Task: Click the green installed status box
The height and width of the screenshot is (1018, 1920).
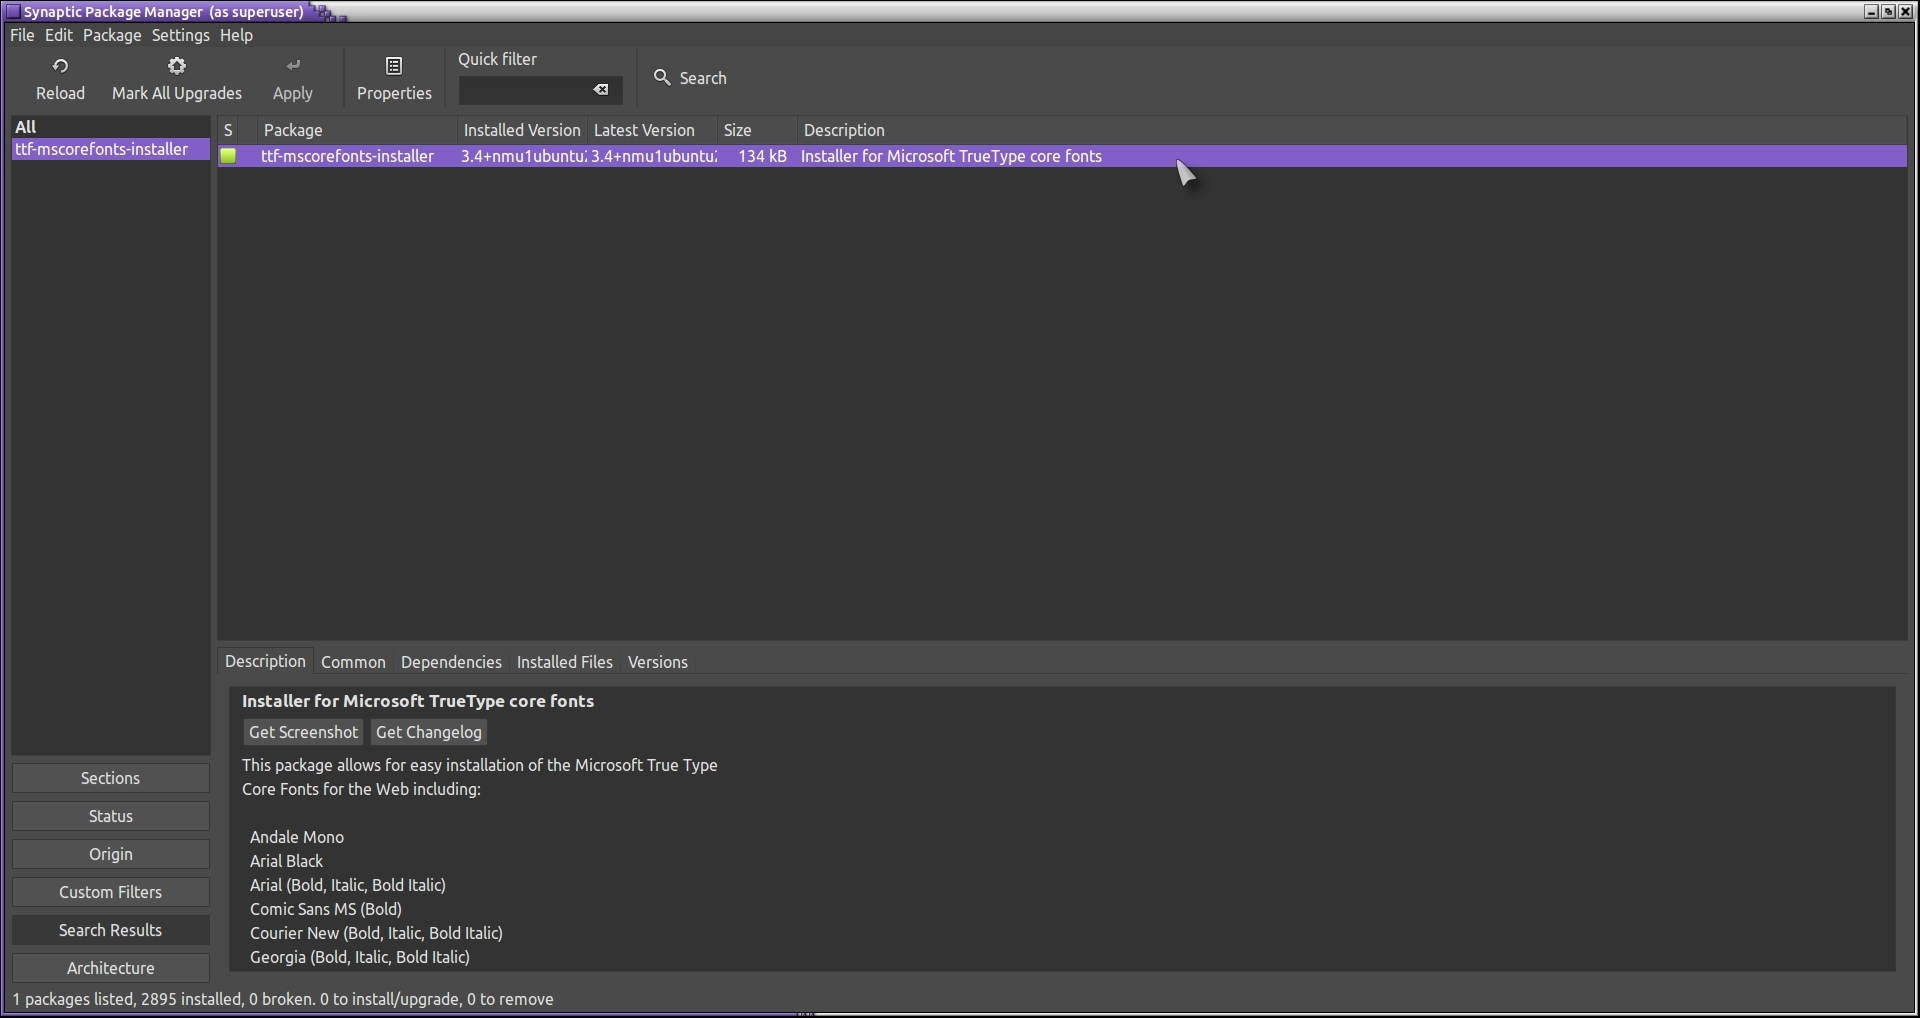Action: (229, 156)
